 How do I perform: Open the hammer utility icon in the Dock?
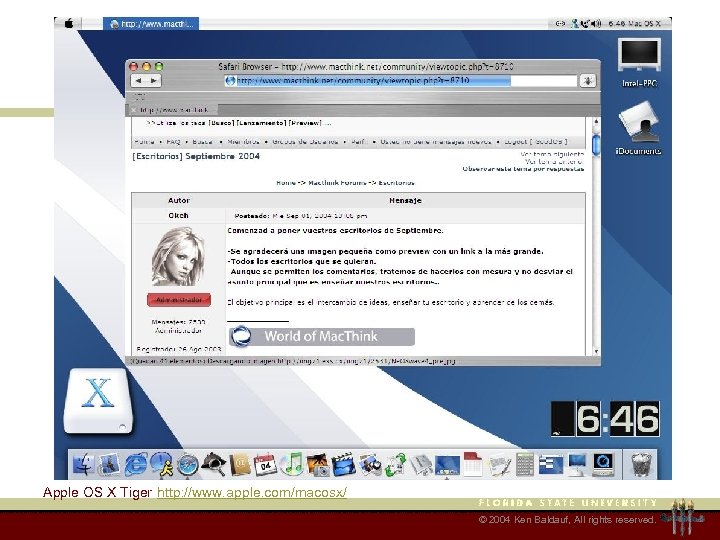click(421, 464)
